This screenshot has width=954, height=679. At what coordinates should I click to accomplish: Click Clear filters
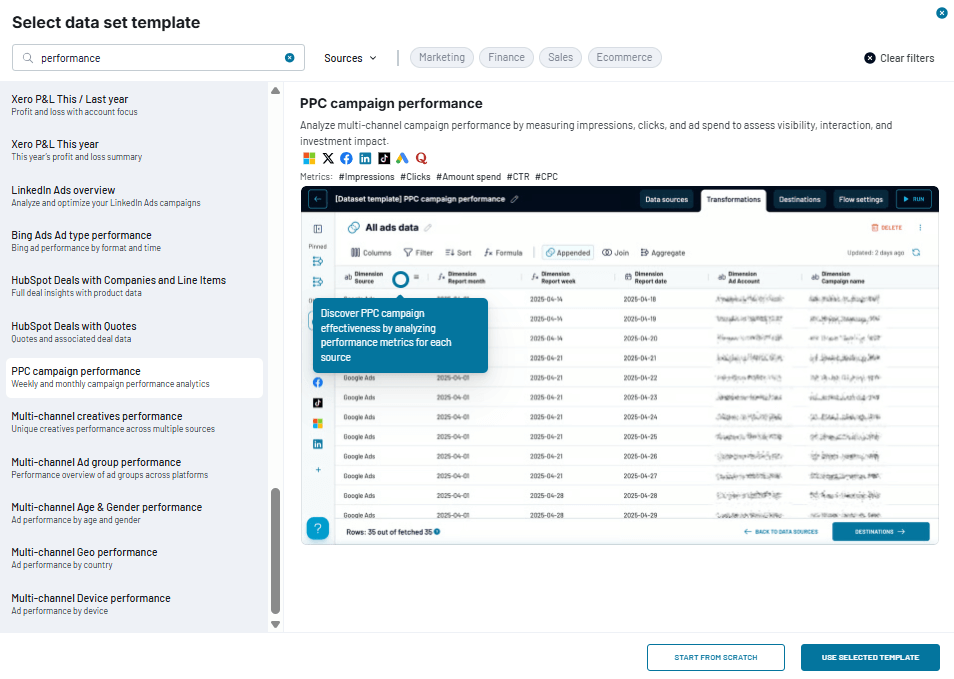[898, 58]
